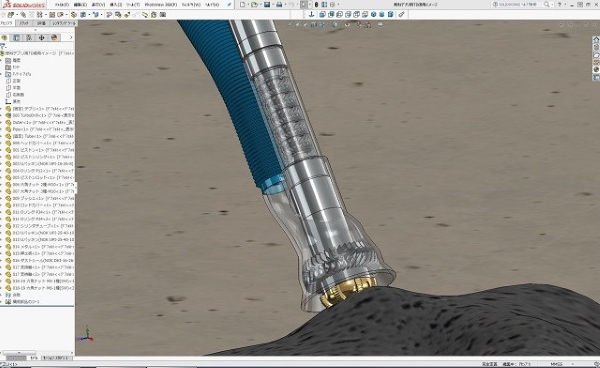Open the PhotoView 360 menu
600x368 pixels.
point(161,5)
